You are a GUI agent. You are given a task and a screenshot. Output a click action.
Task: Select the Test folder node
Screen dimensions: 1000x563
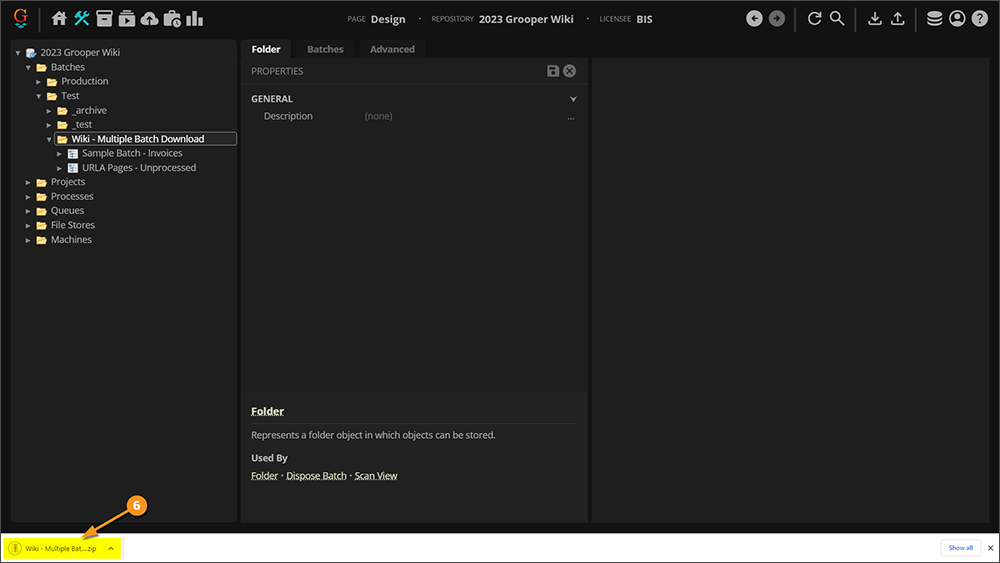pos(70,96)
